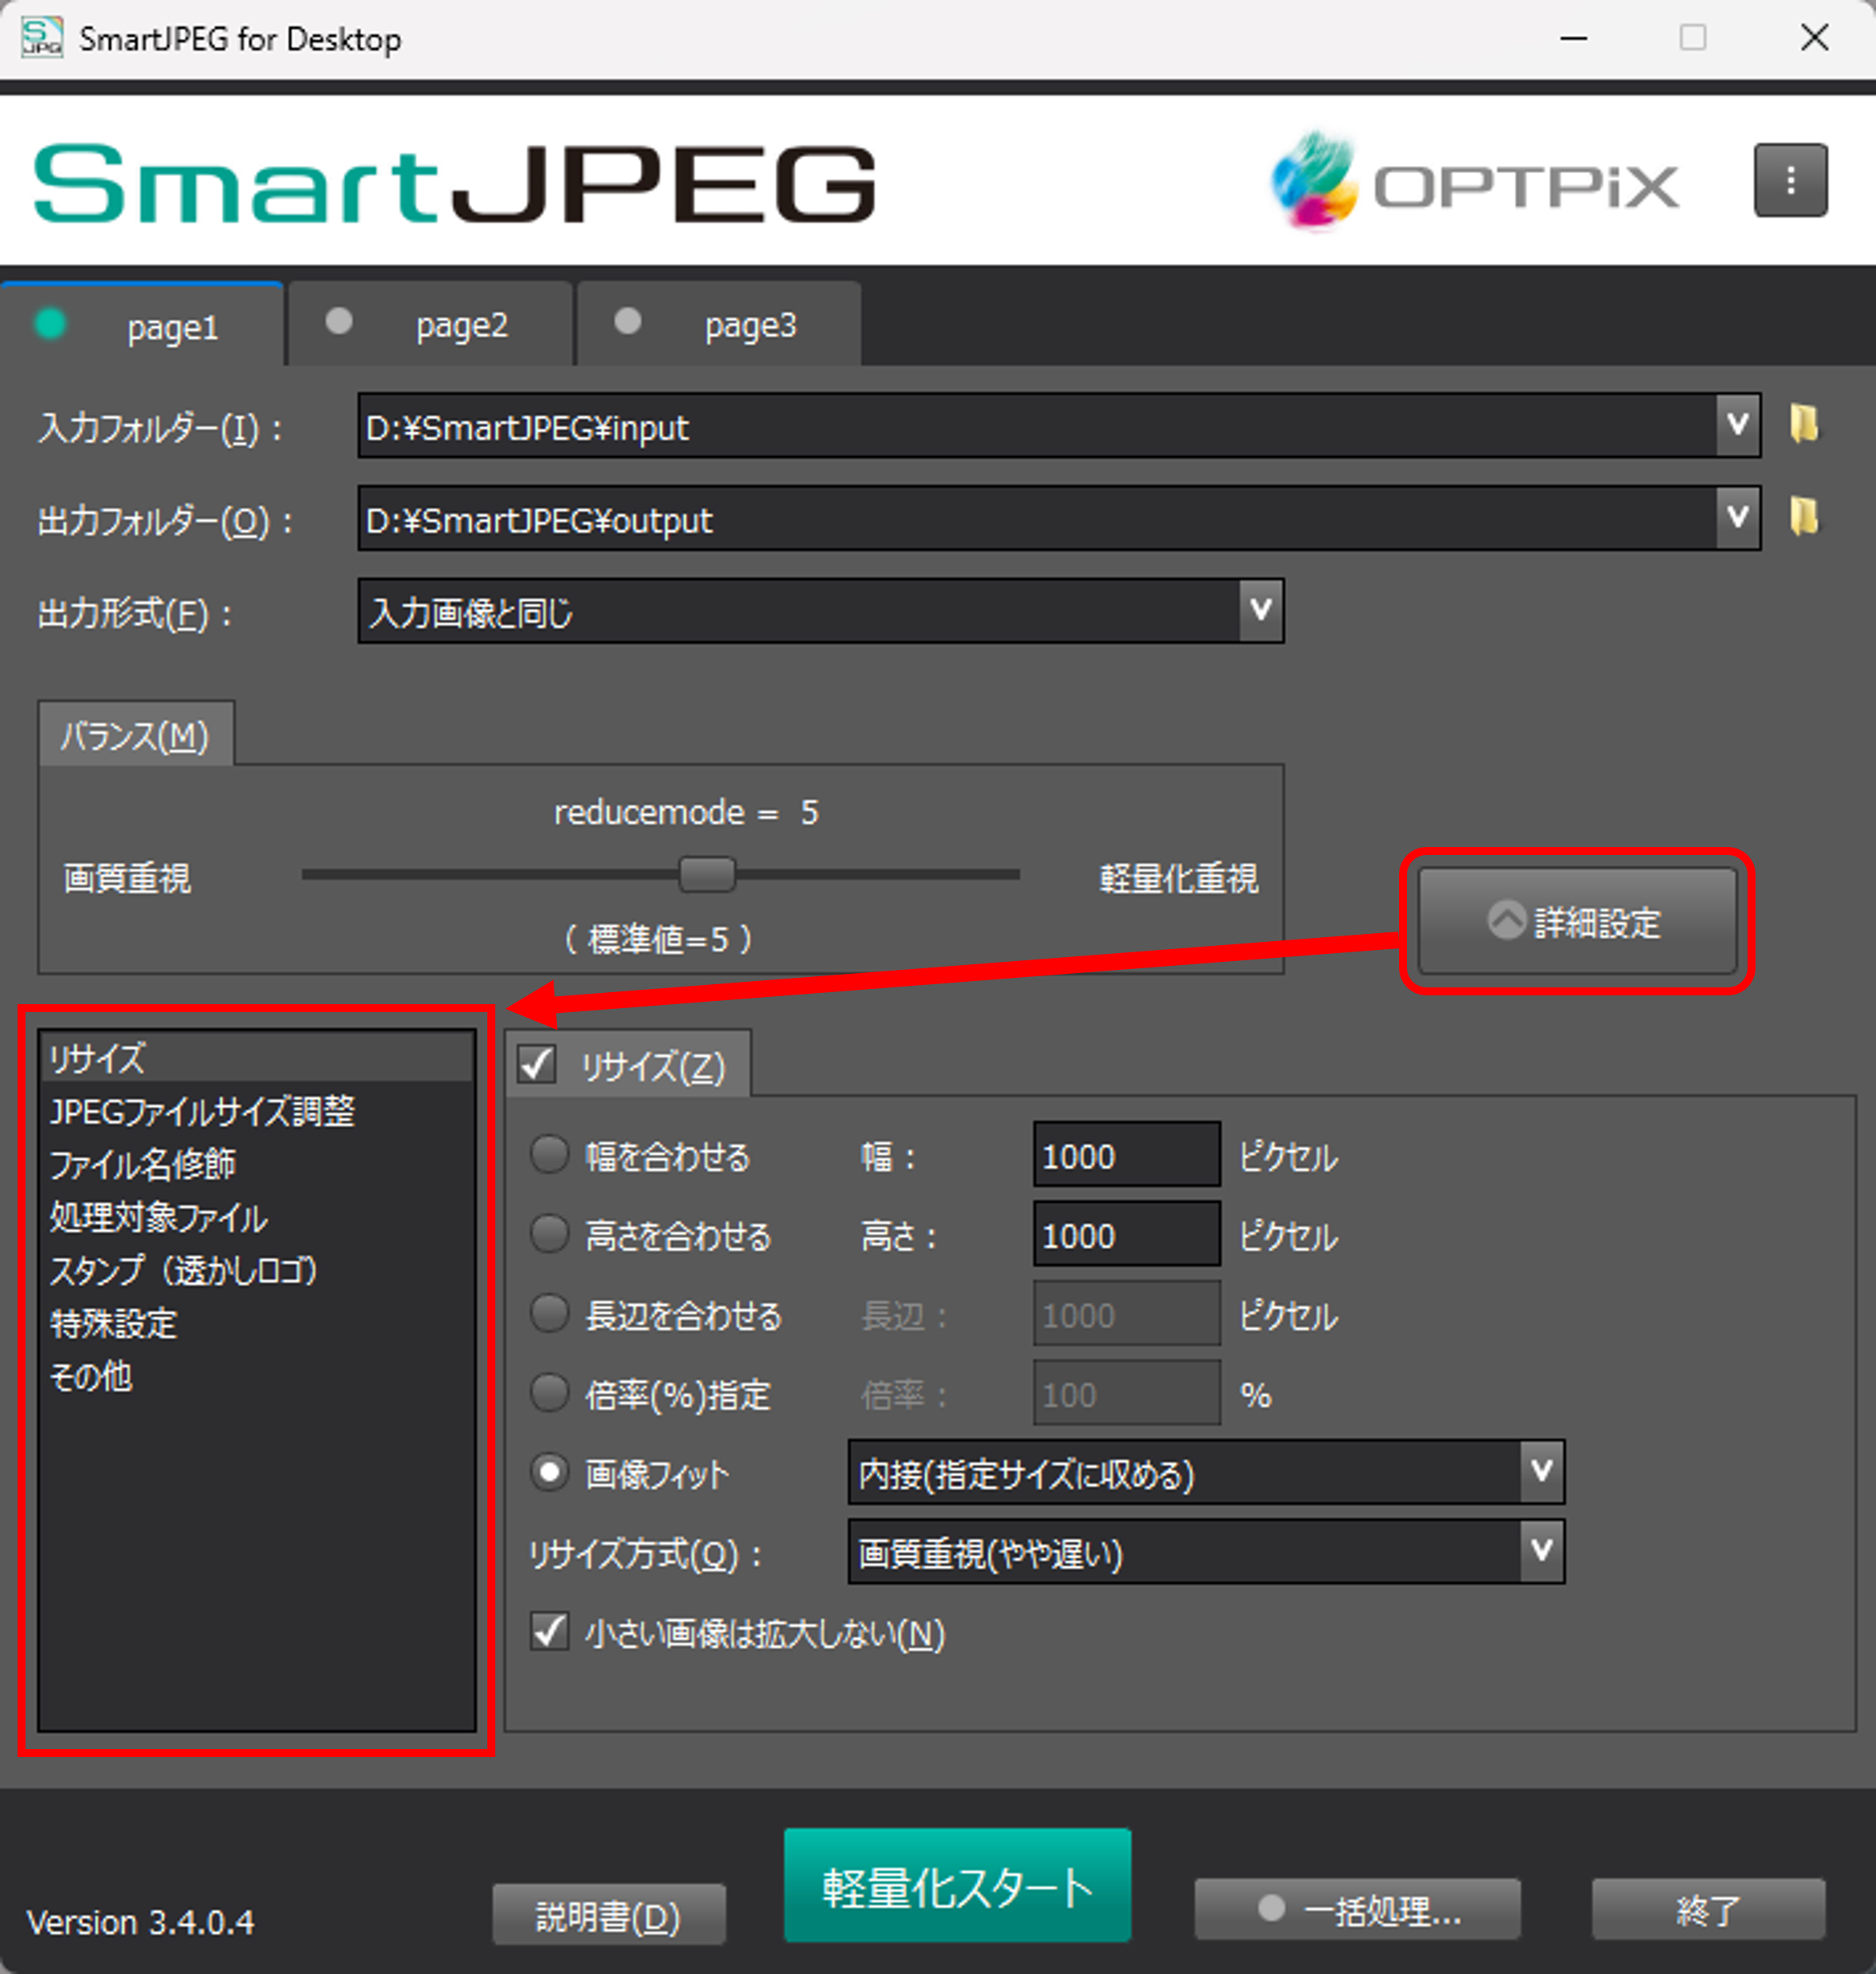This screenshot has width=1876, height=1974.
Task: Collapse the 詳細設定 button
Action: tap(1577, 921)
